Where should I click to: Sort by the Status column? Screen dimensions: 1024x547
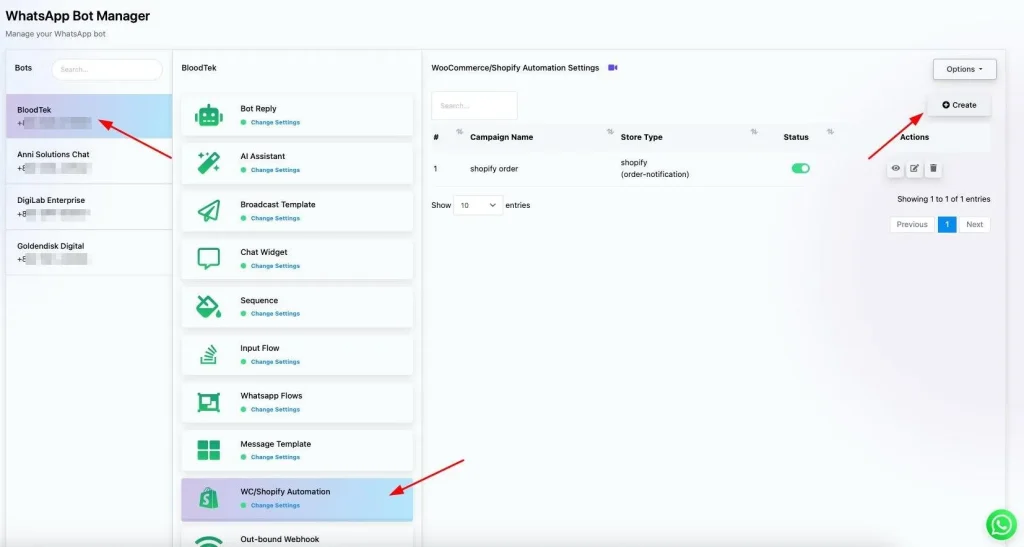coord(829,132)
